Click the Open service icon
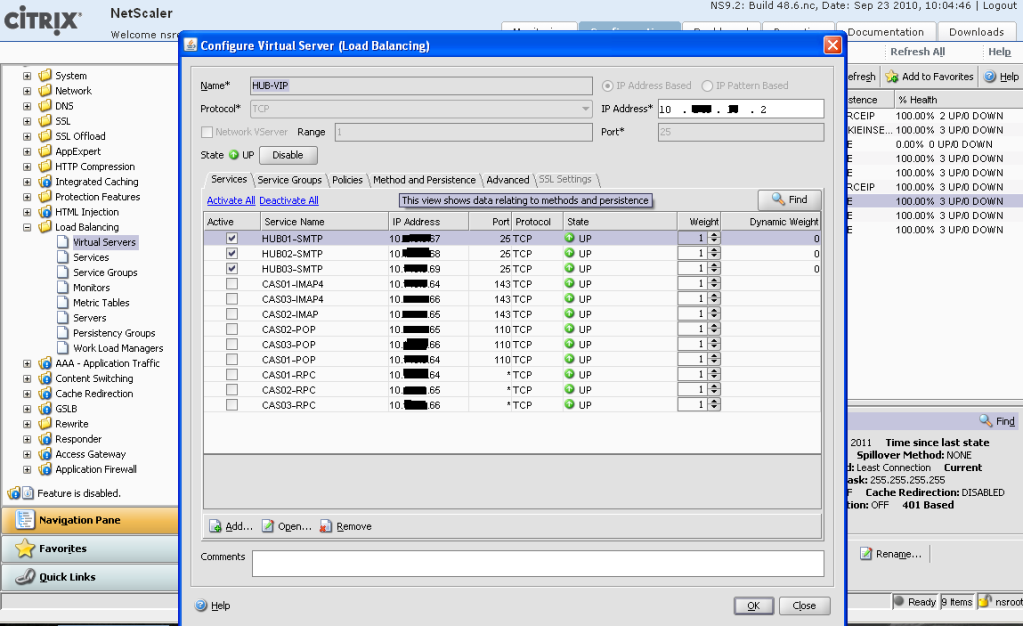Screen dimensions: 1023x626 pyautogui.click(x=267, y=526)
